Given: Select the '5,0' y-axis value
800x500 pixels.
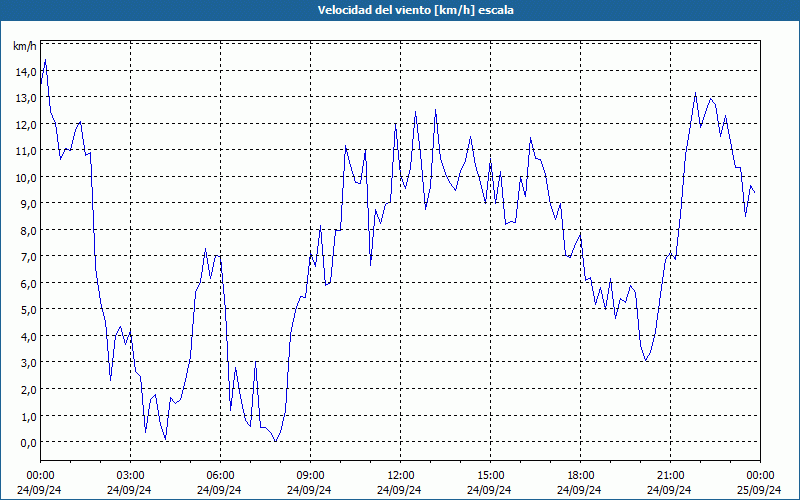Looking at the screenshot, I should 28,310.
